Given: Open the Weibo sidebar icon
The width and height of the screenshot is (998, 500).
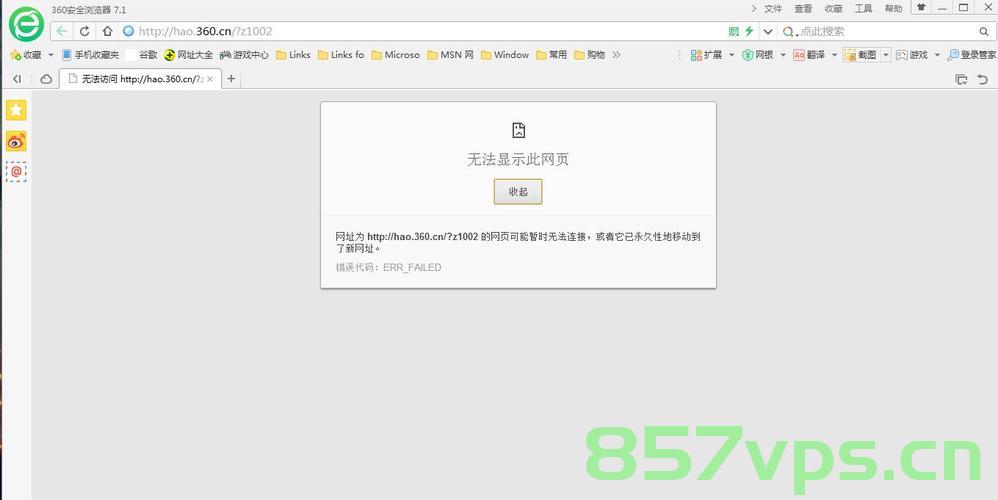Looking at the screenshot, I should pos(16,141).
